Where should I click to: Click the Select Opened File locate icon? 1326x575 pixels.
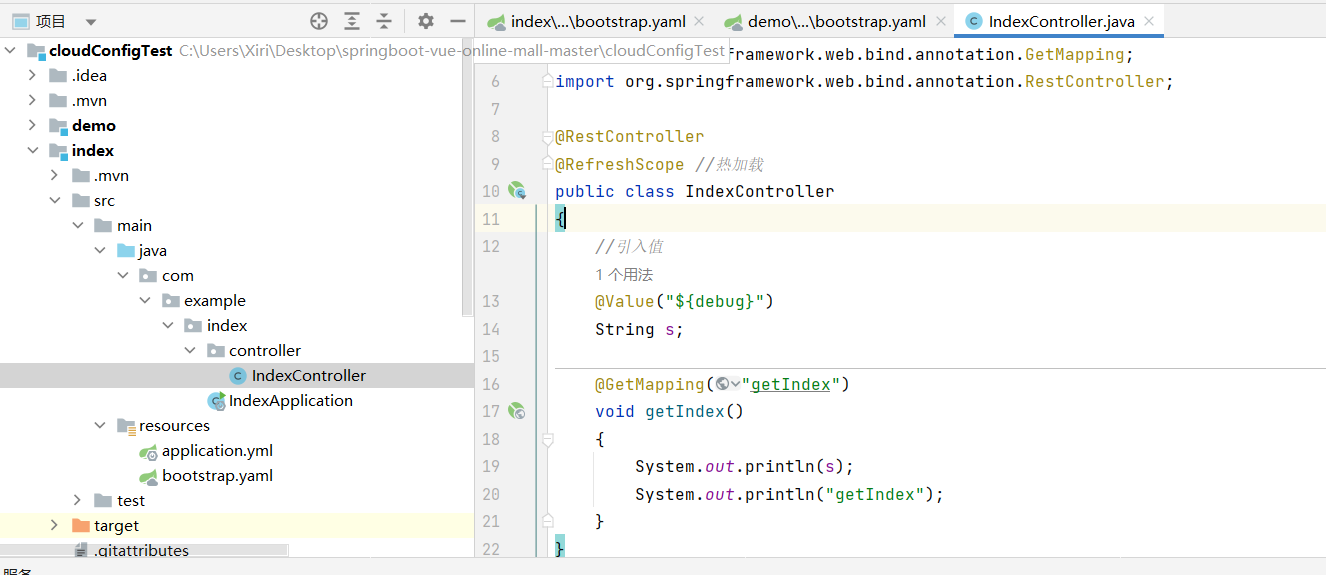(x=319, y=21)
